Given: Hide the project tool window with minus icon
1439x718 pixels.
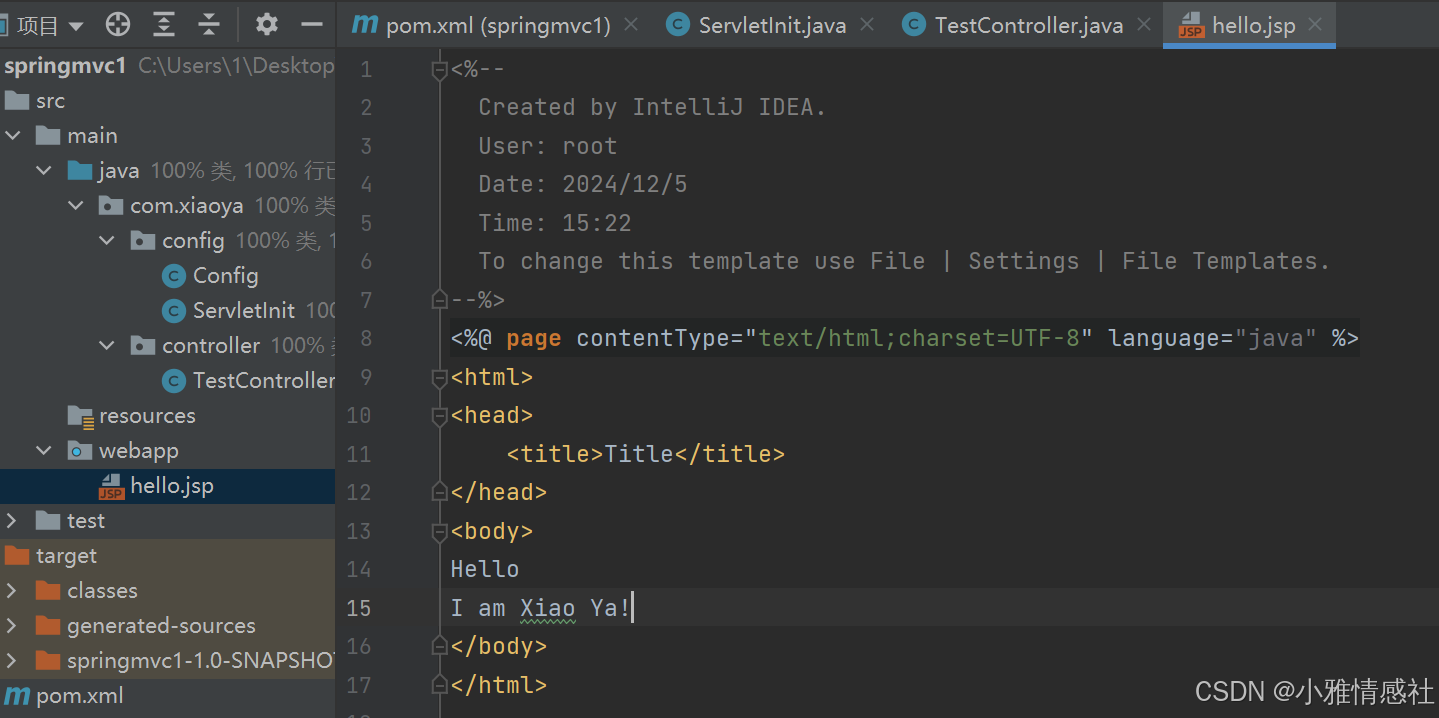Looking at the screenshot, I should click(312, 24).
